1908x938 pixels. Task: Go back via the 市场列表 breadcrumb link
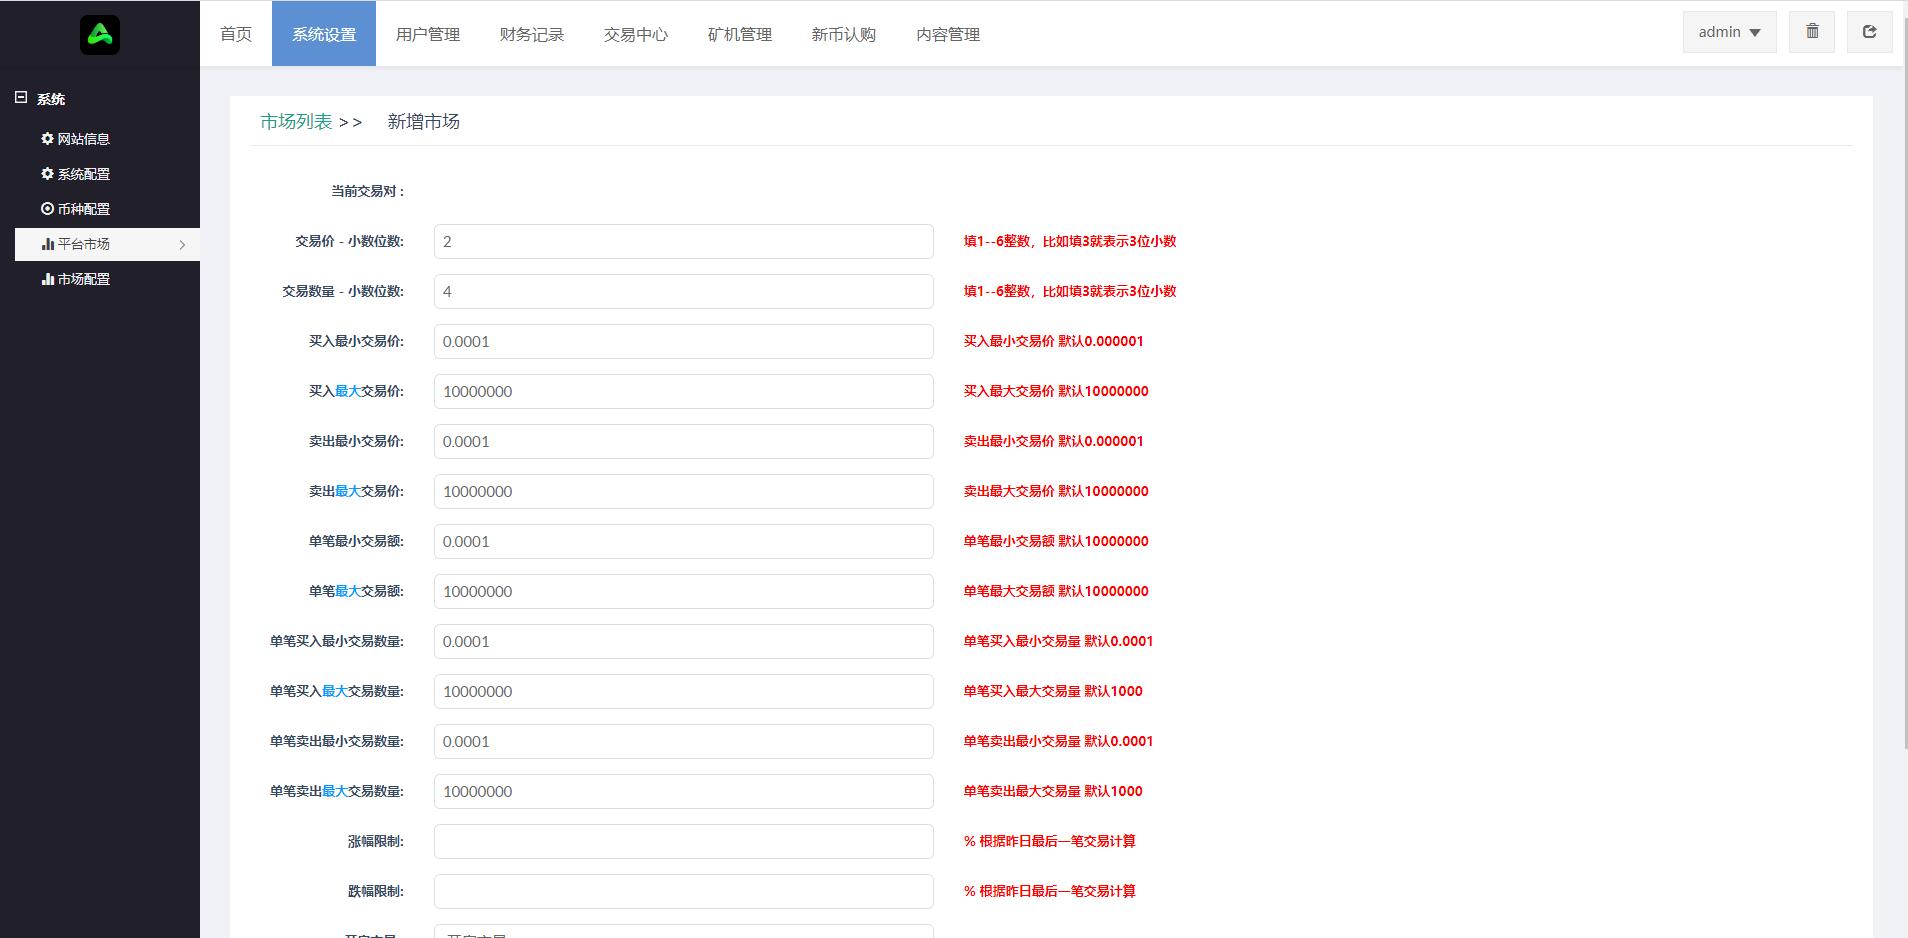tap(295, 121)
